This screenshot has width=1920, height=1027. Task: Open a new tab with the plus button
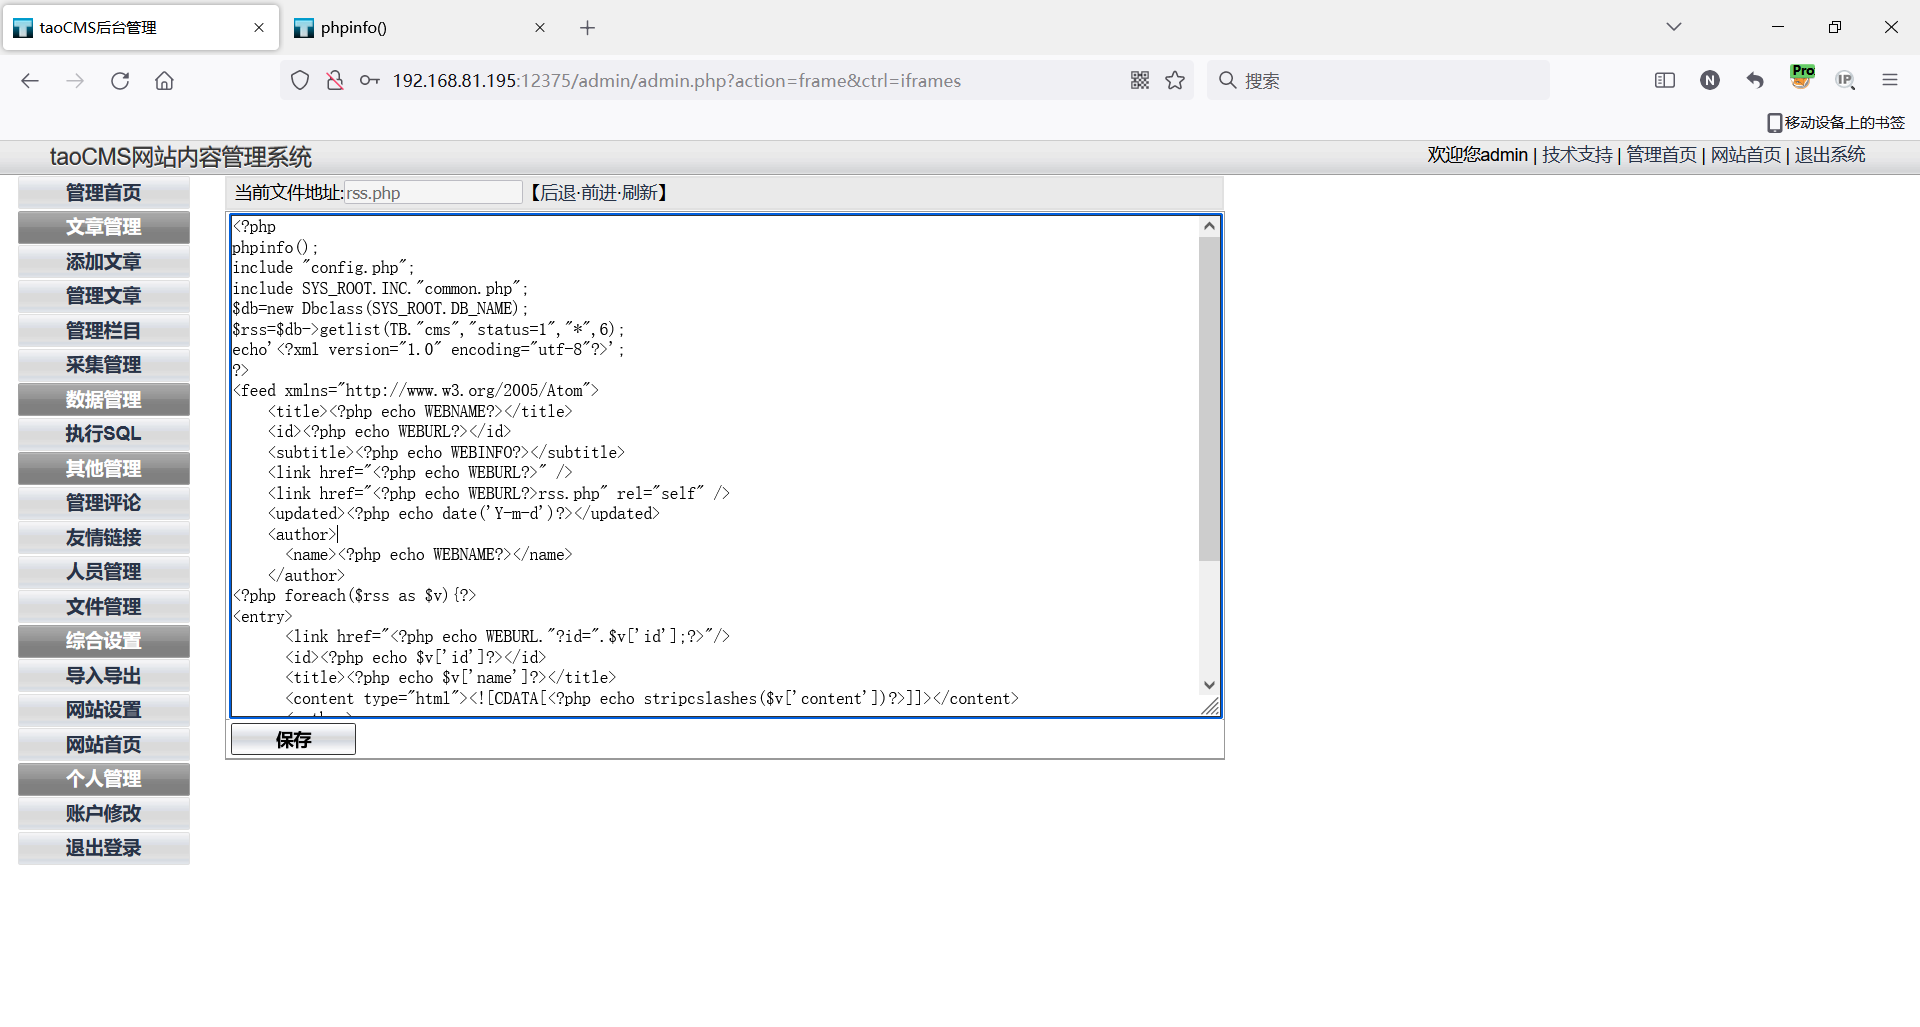[x=588, y=28]
